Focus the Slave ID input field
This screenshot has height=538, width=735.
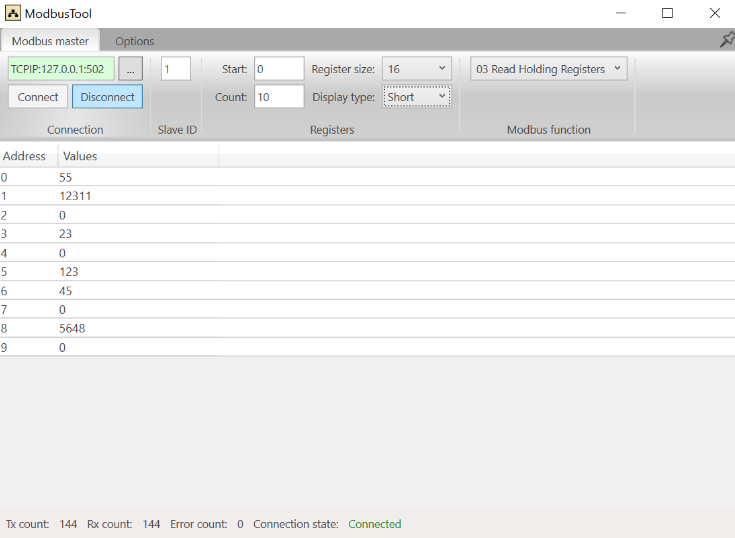176,69
